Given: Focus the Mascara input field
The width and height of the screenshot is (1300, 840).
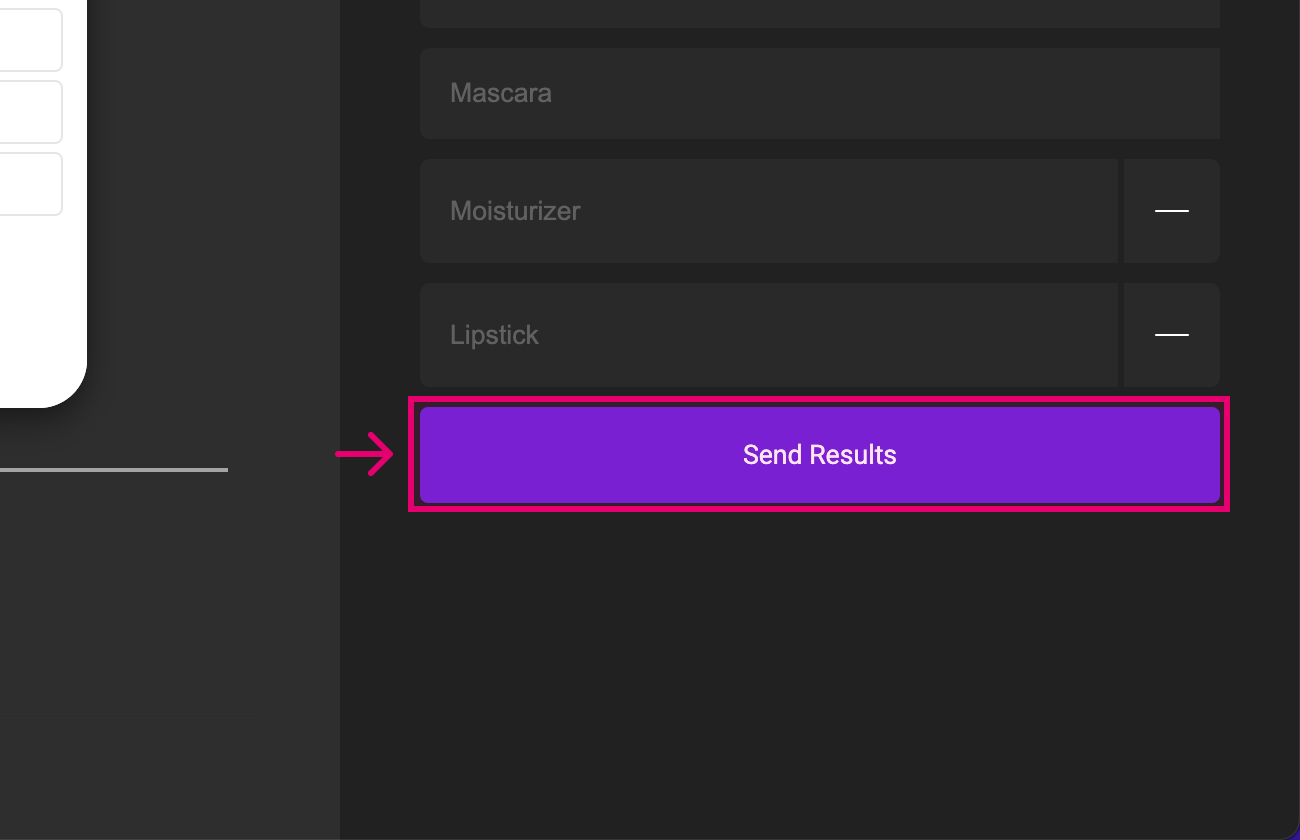Looking at the screenshot, I should click(x=820, y=93).
